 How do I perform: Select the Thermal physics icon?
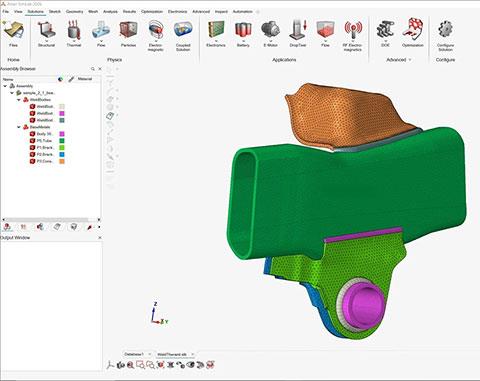[x=74, y=33]
